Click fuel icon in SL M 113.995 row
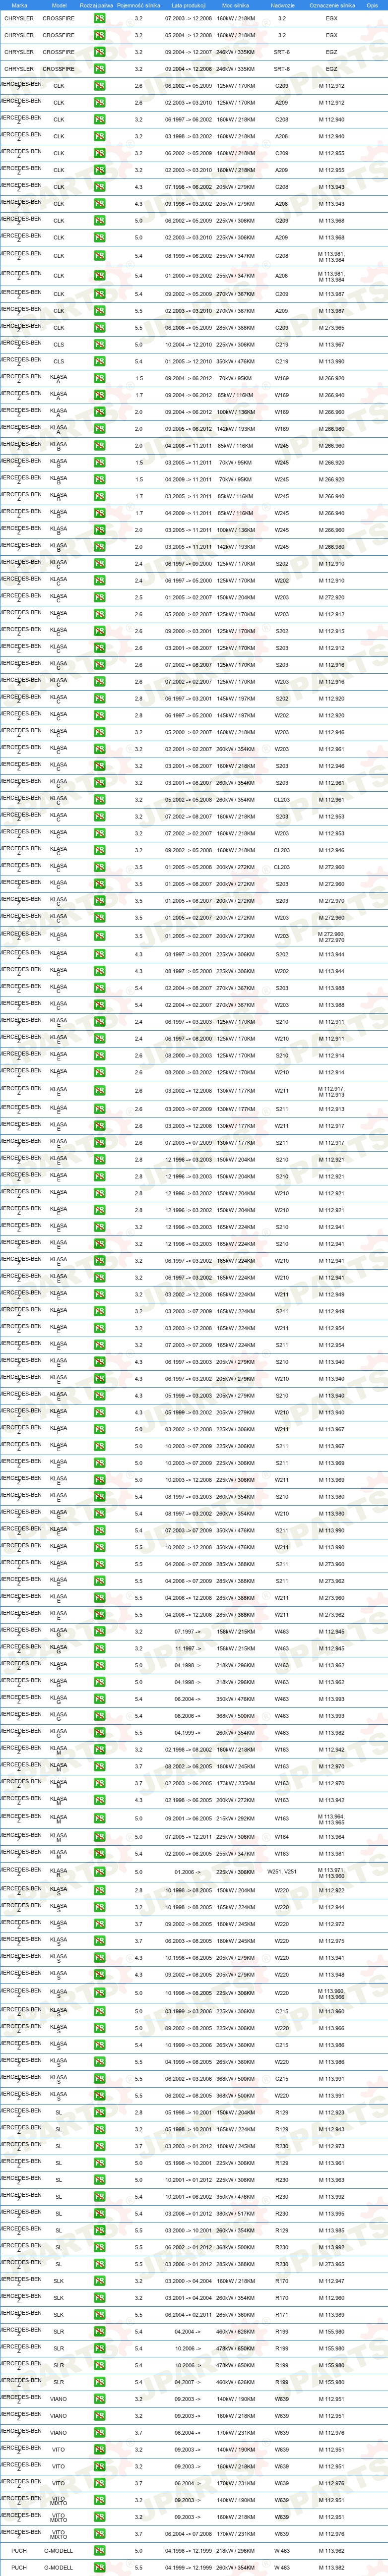 pyautogui.click(x=99, y=2214)
